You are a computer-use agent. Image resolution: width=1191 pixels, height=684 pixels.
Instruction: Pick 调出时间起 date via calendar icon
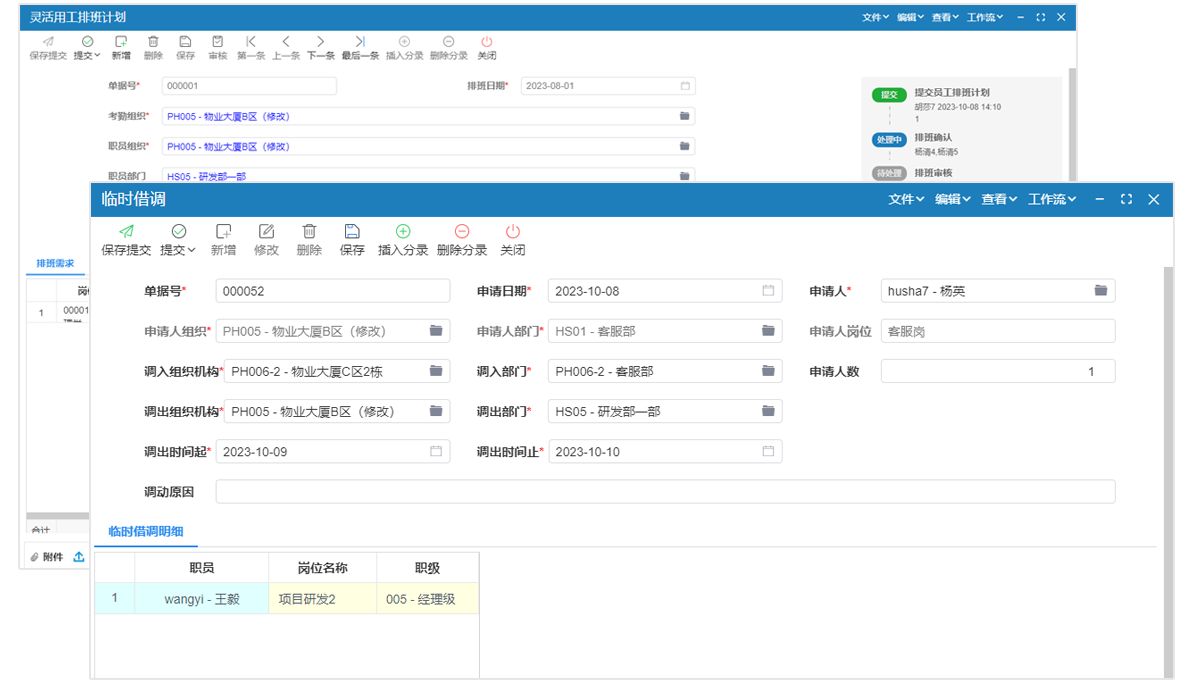(436, 452)
